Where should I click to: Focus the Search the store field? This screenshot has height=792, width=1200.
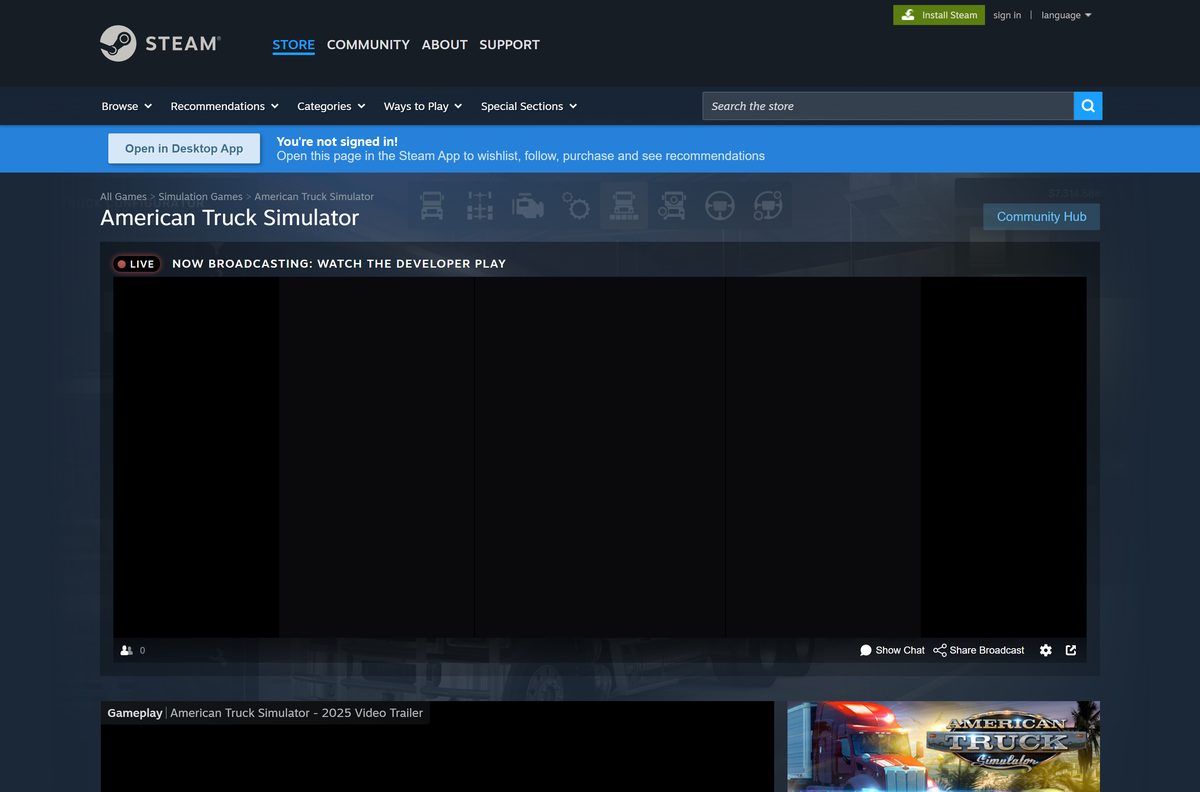click(x=888, y=106)
